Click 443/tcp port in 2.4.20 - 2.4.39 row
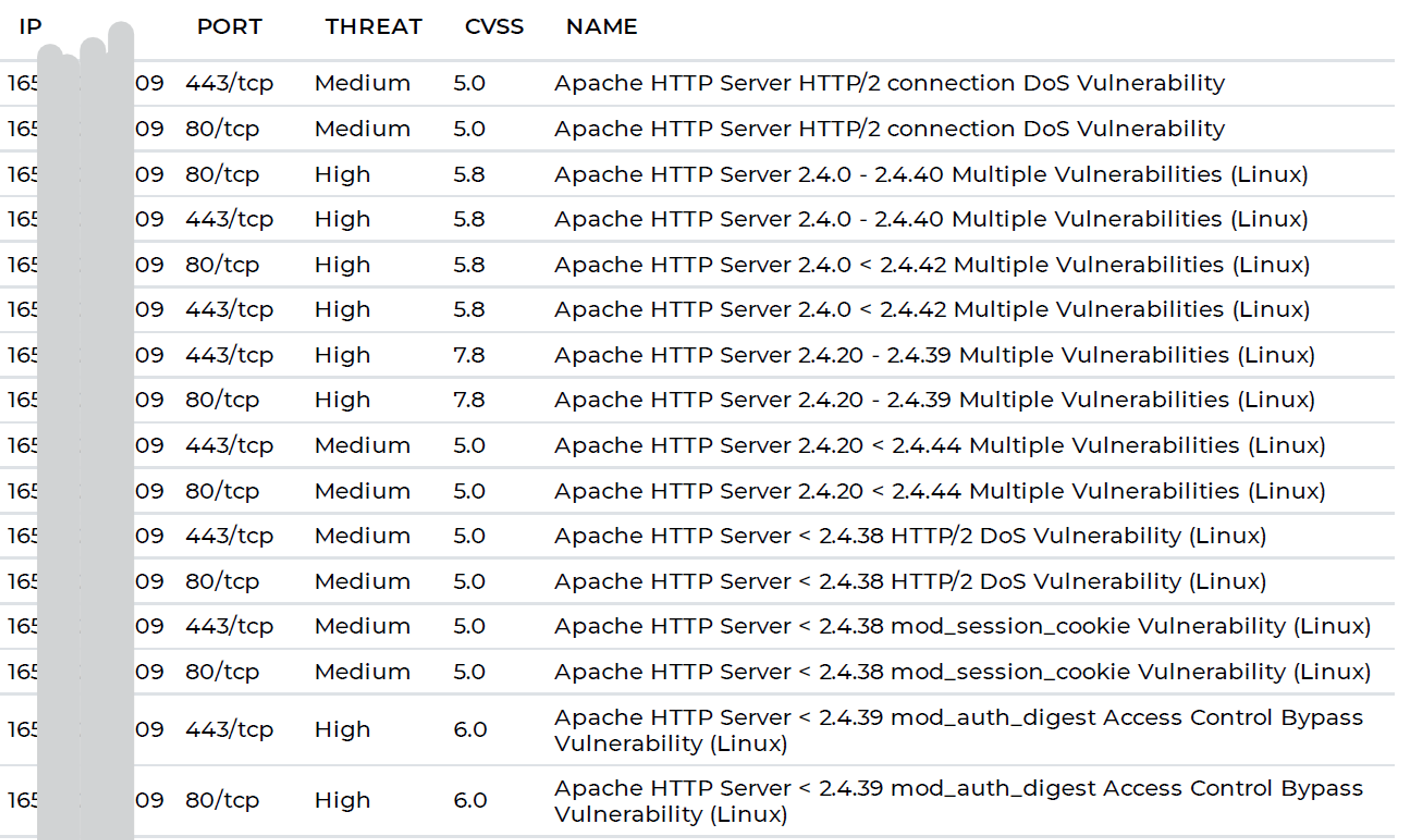The height and width of the screenshot is (840, 1415). 229,356
